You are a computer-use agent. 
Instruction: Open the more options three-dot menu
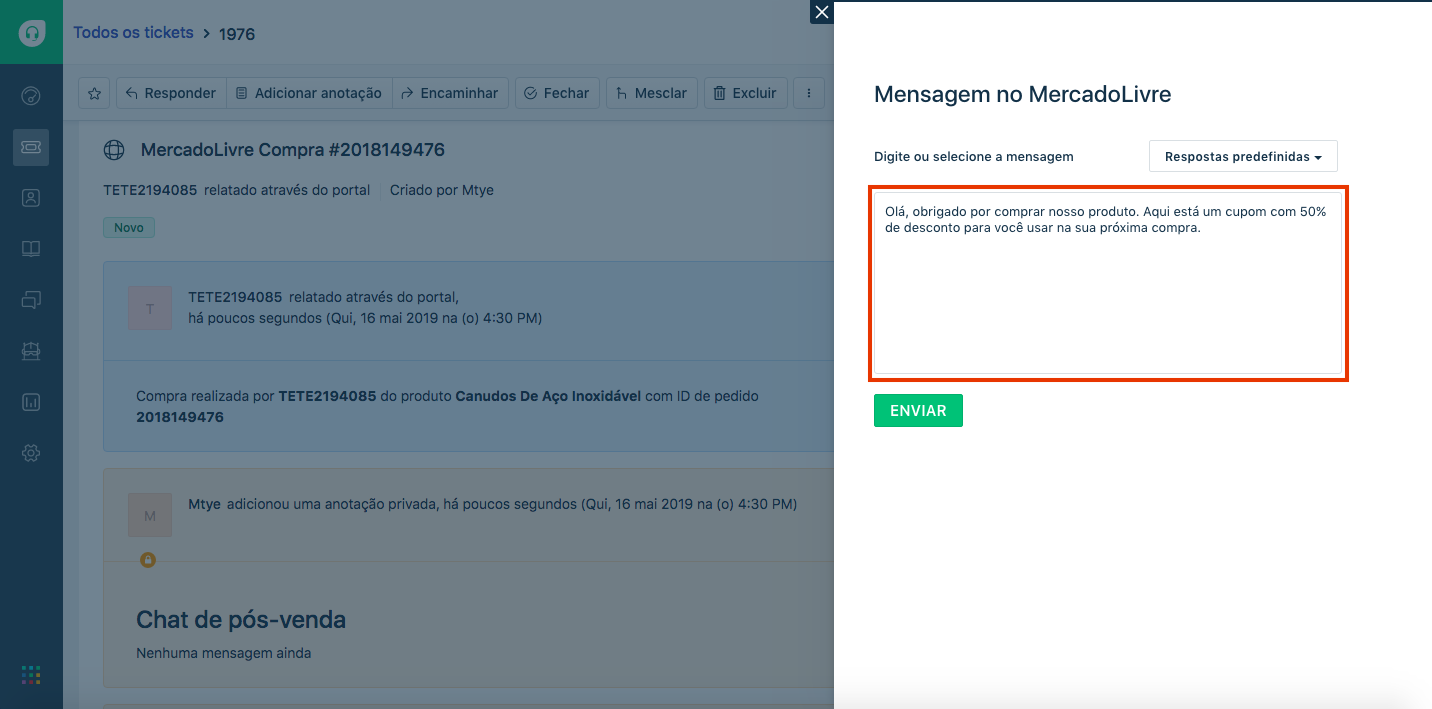pyautogui.click(x=808, y=93)
